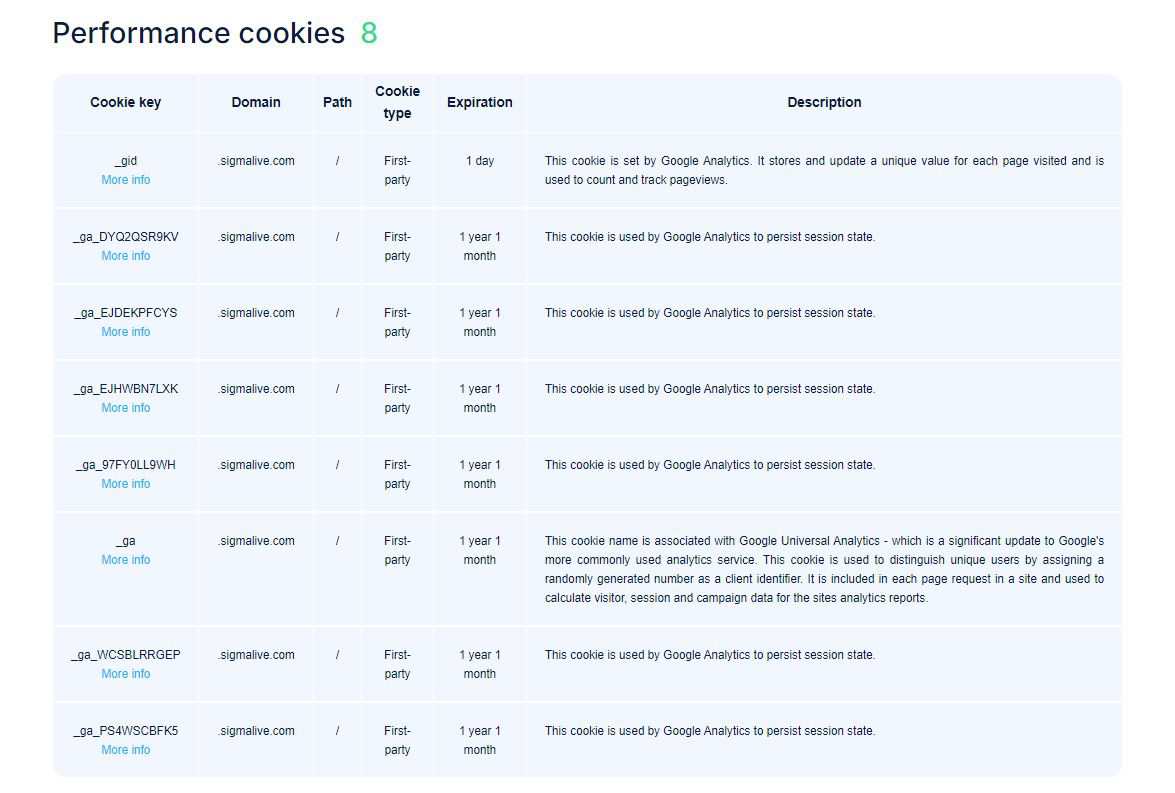
Task: View More info for _ga_97FY0LL9WH
Action: (125, 484)
